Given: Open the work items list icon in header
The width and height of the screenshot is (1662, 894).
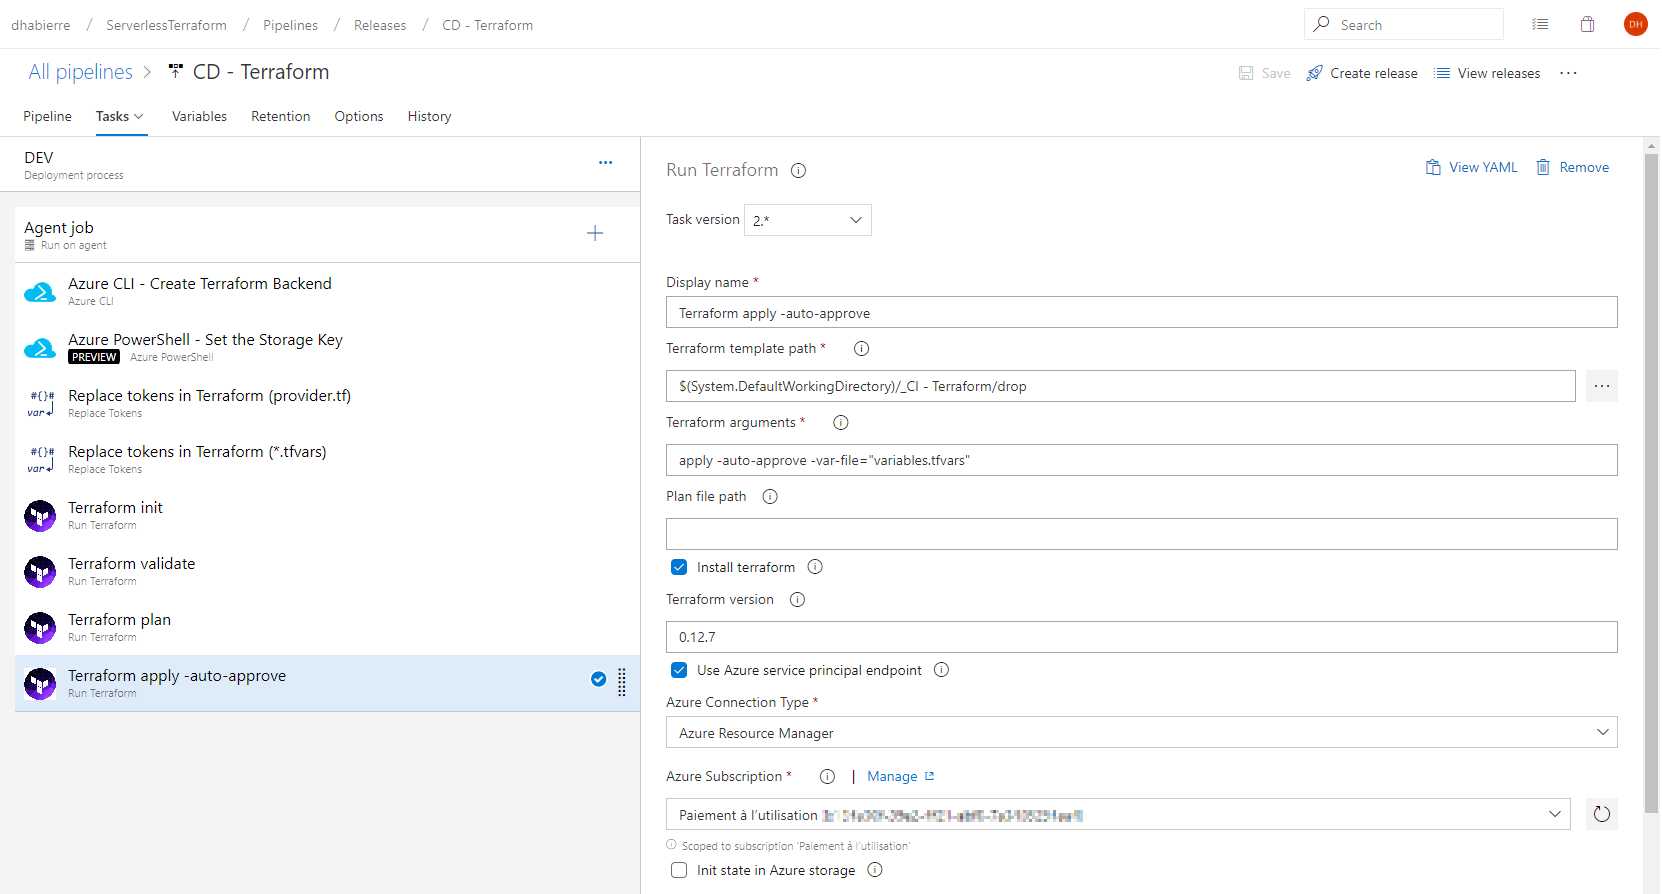Looking at the screenshot, I should click(x=1540, y=24).
